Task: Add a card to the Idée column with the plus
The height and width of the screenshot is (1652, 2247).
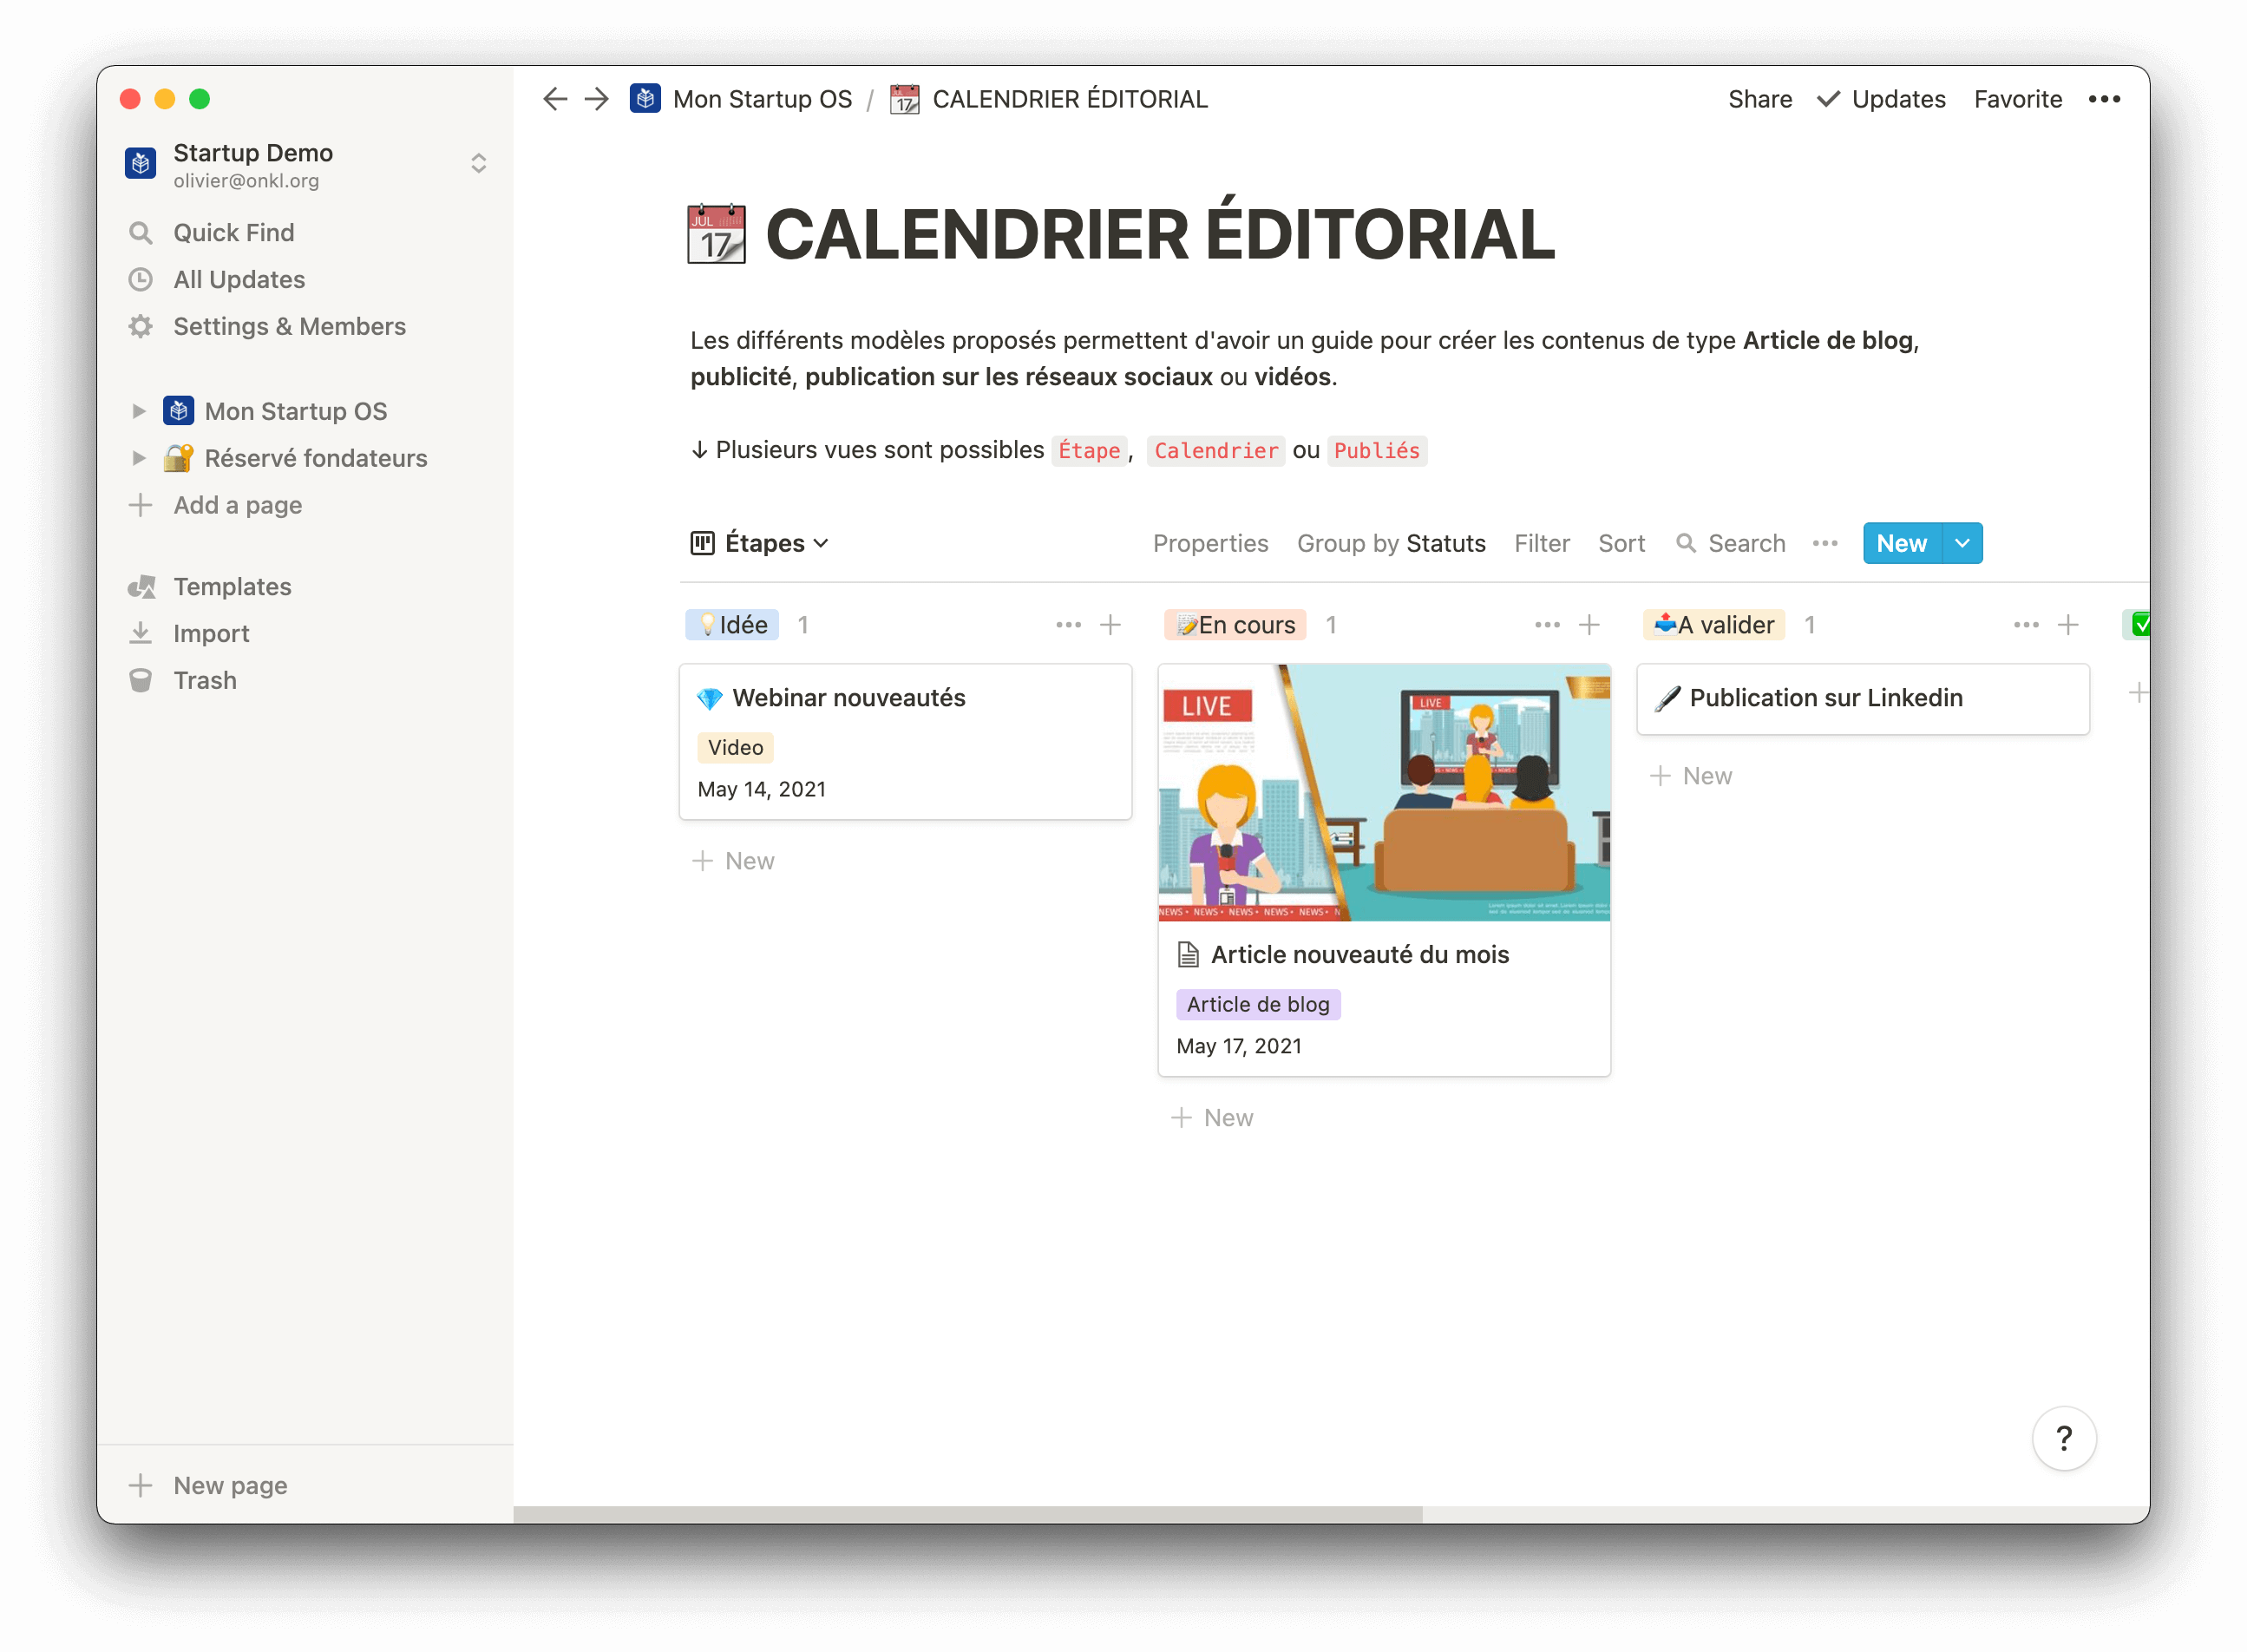Action: pos(1110,625)
